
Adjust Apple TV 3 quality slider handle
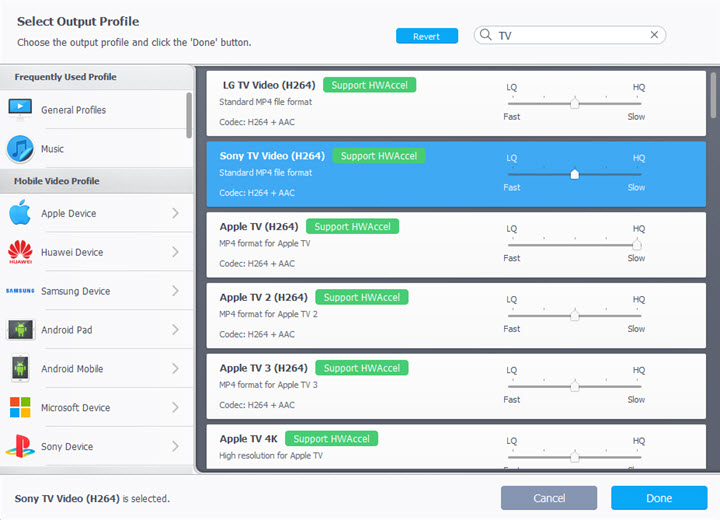(x=574, y=386)
